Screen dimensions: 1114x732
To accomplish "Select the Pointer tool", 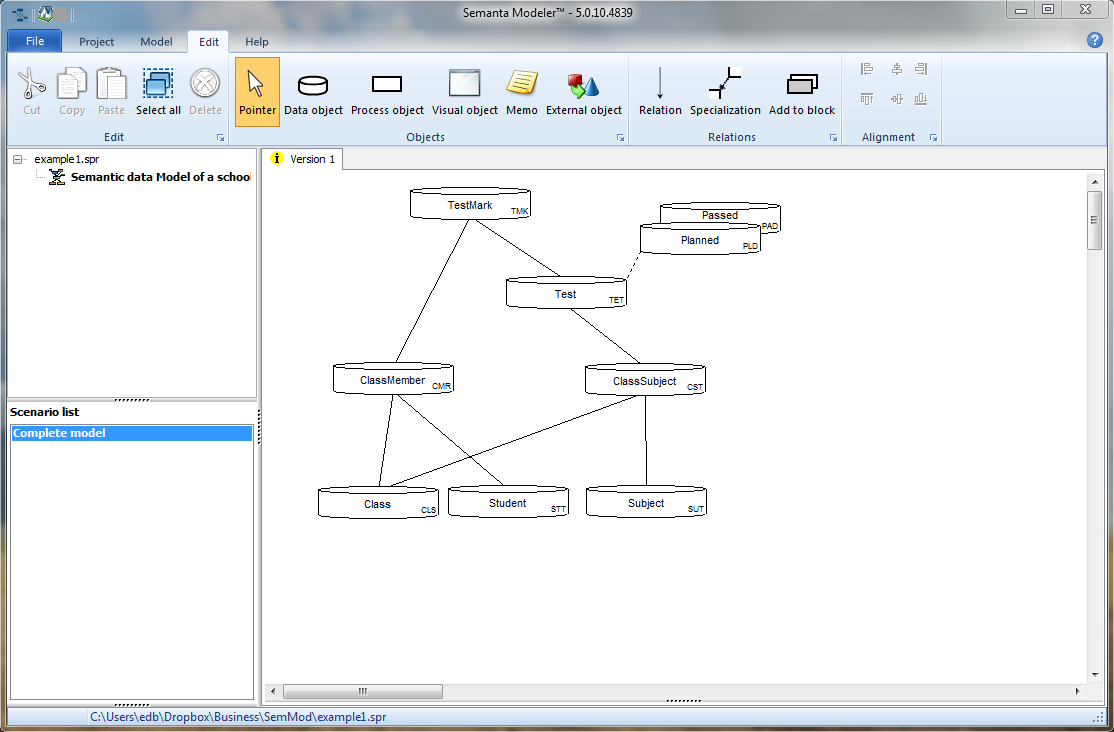I will [257, 92].
